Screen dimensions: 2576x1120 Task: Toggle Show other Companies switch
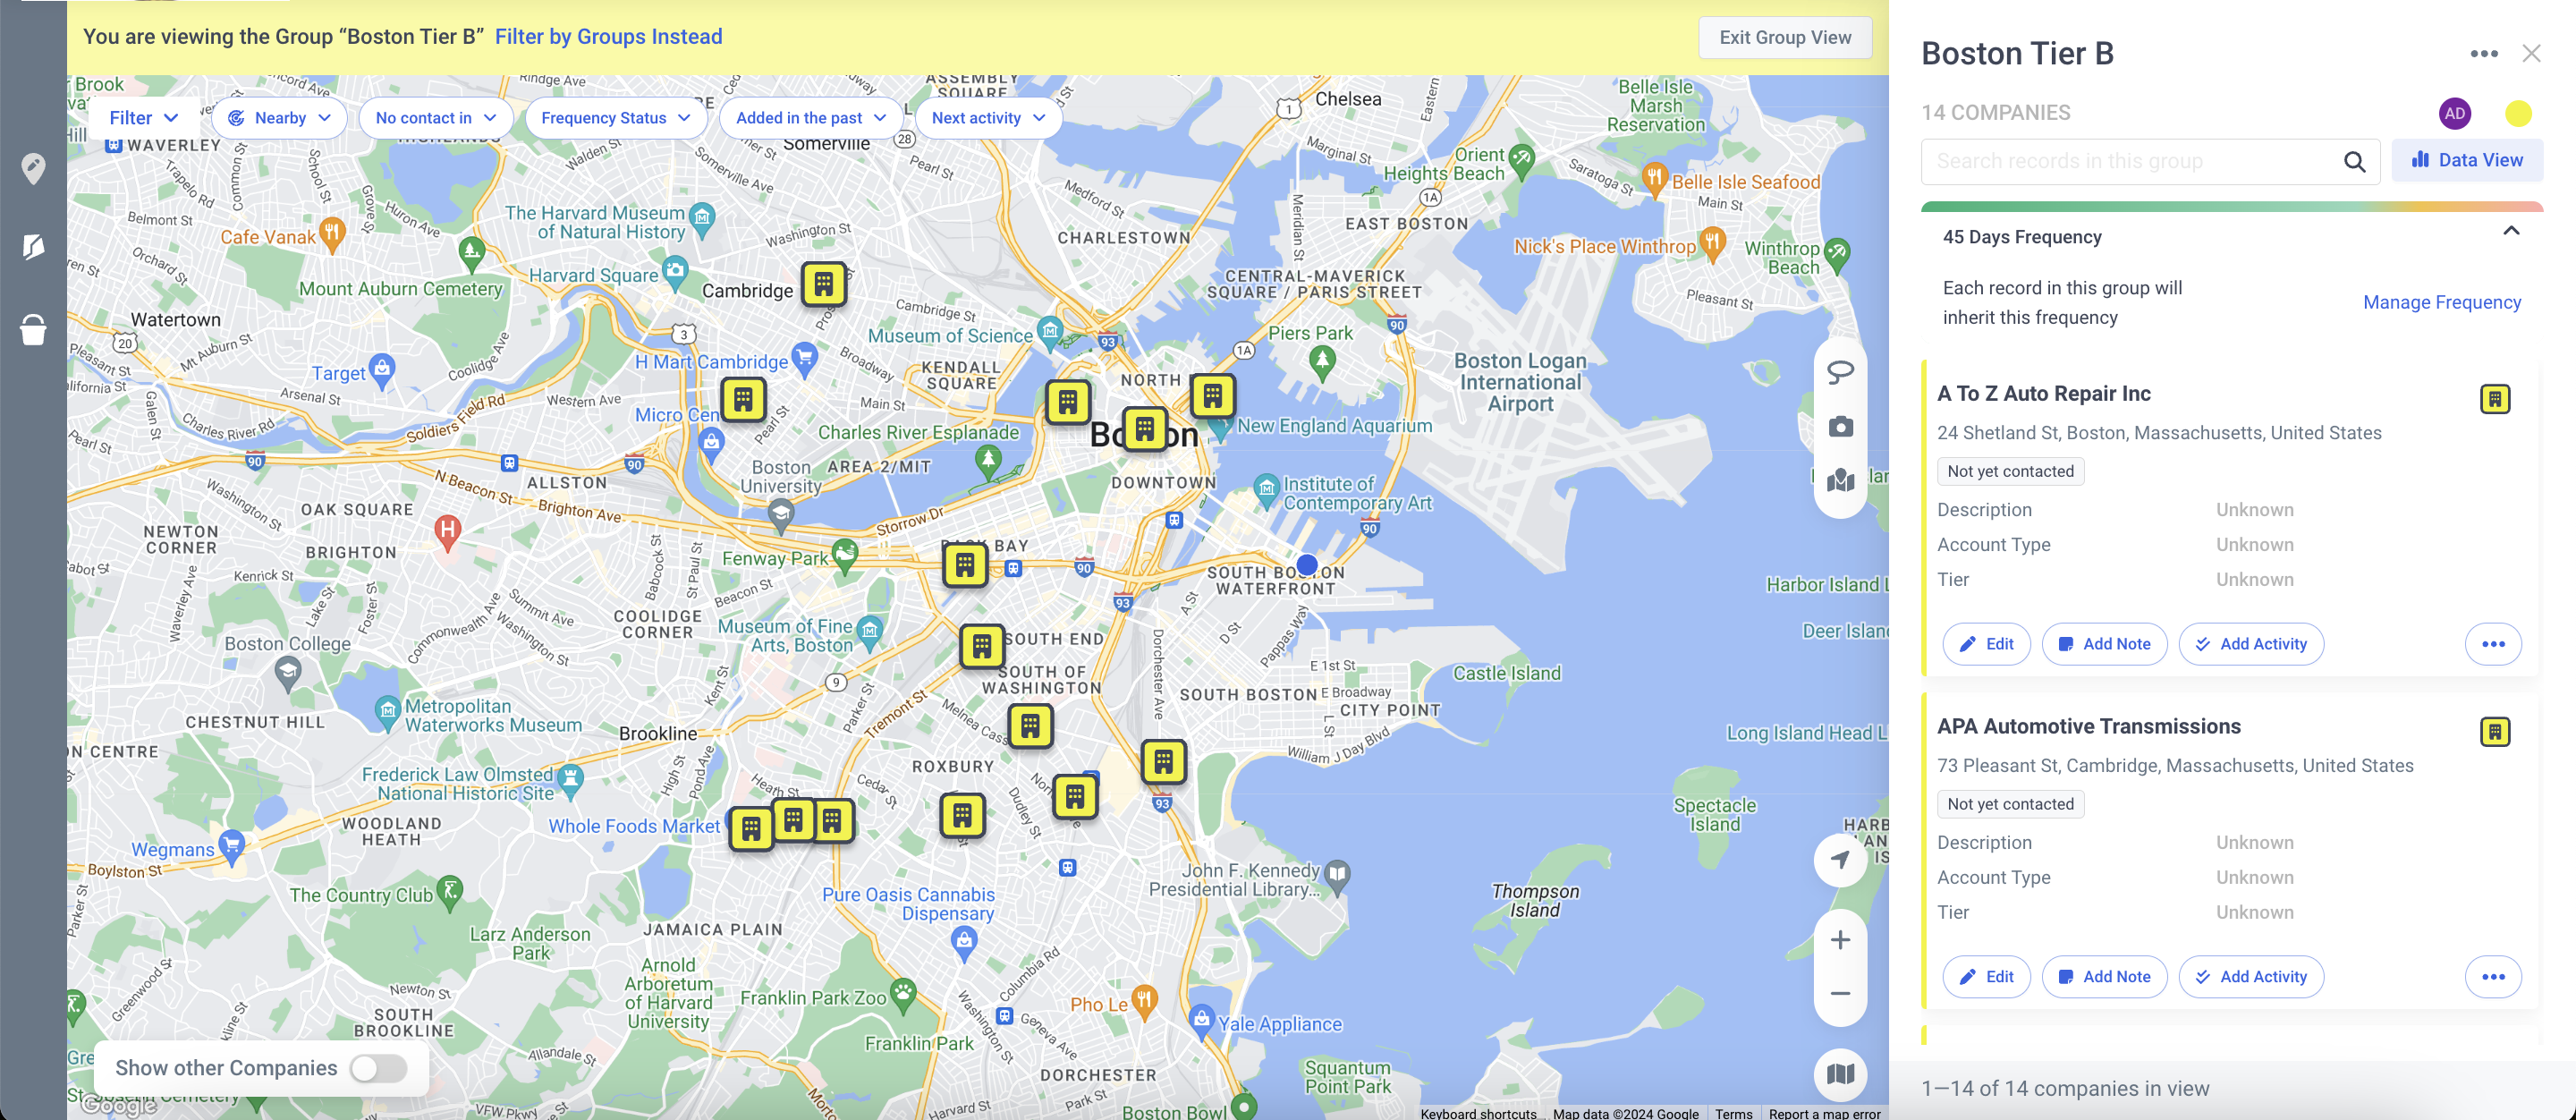click(379, 1068)
